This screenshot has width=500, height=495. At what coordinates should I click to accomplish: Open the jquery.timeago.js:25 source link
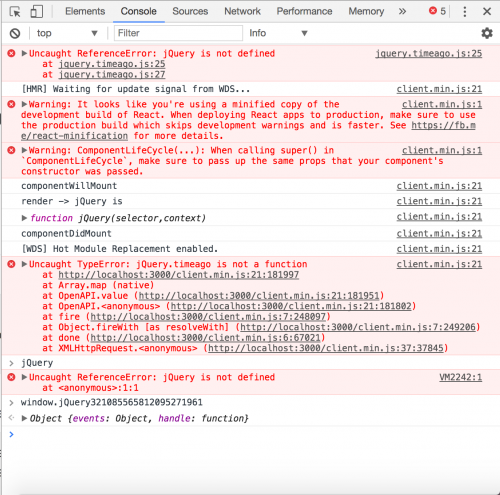[x=429, y=54]
